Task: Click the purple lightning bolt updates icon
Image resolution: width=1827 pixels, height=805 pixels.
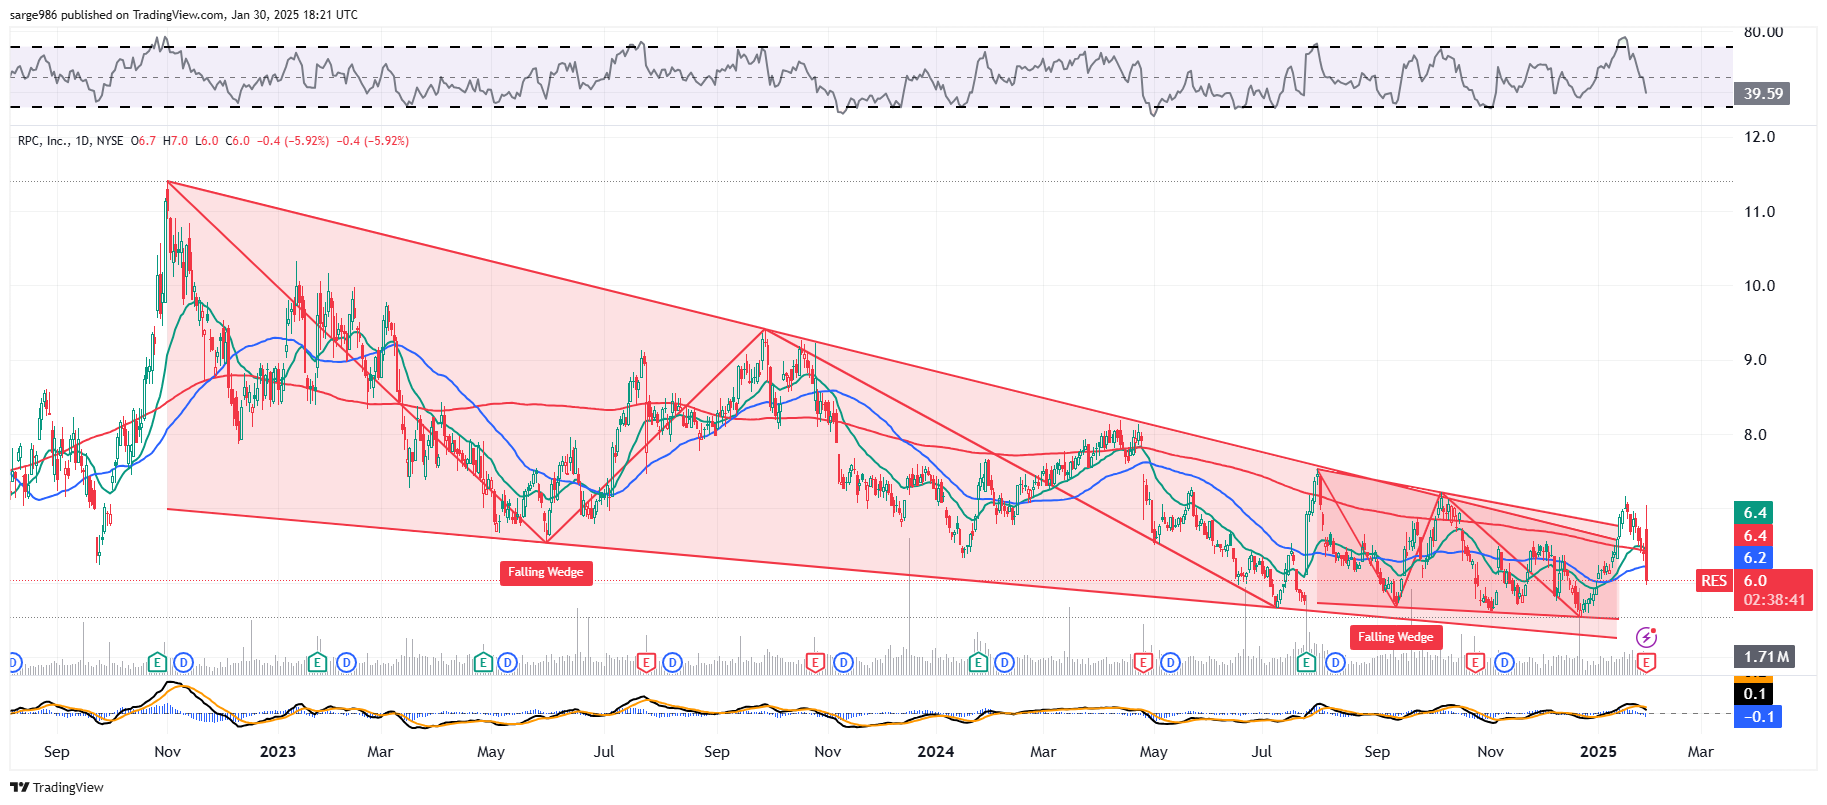Action: 1646,637
